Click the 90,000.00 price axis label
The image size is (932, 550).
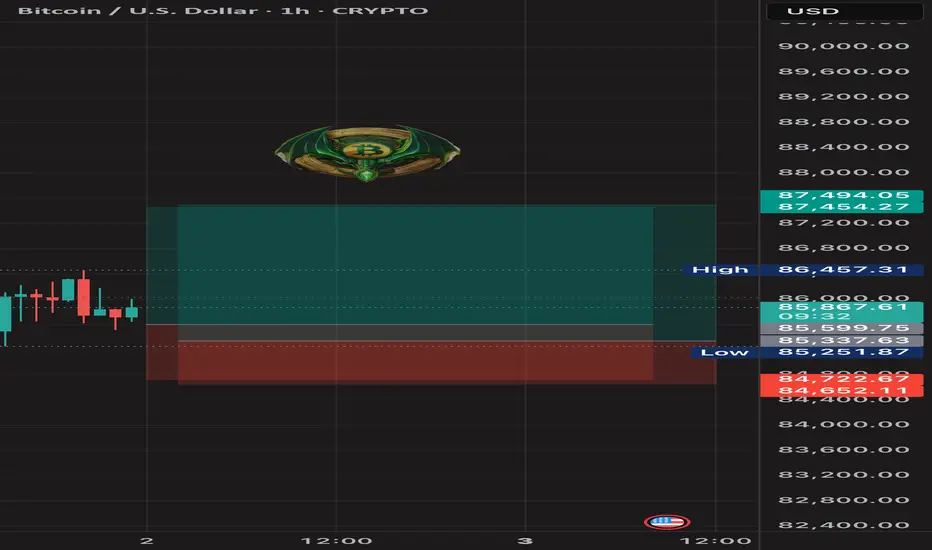coord(844,46)
